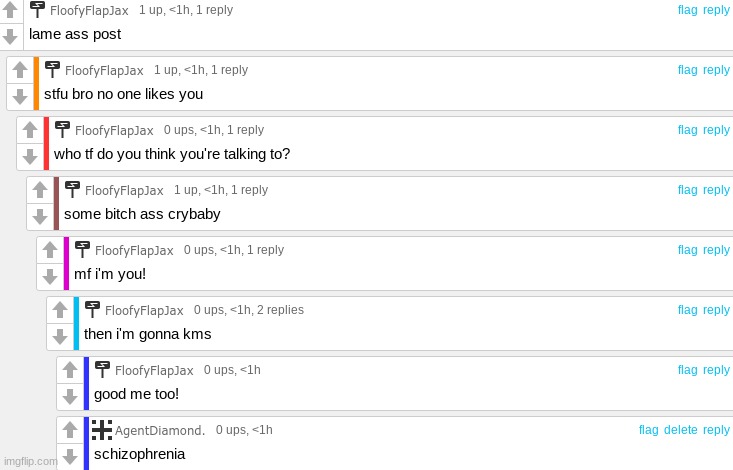
Task: Upvote the 'good me too!' comment
Action: coord(70,370)
